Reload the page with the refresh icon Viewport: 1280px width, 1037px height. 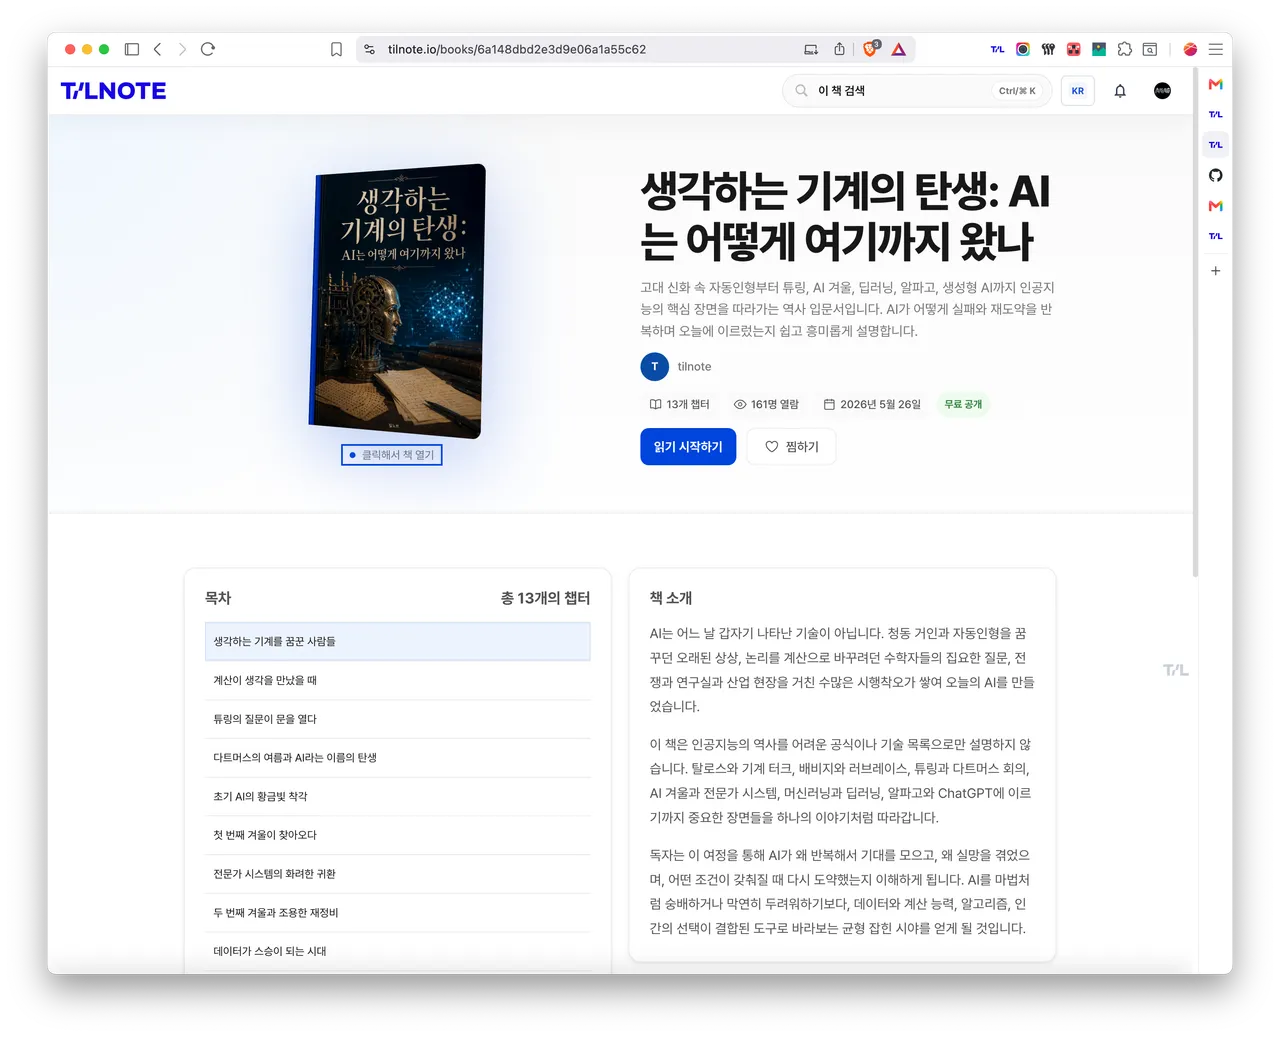click(x=208, y=49)
